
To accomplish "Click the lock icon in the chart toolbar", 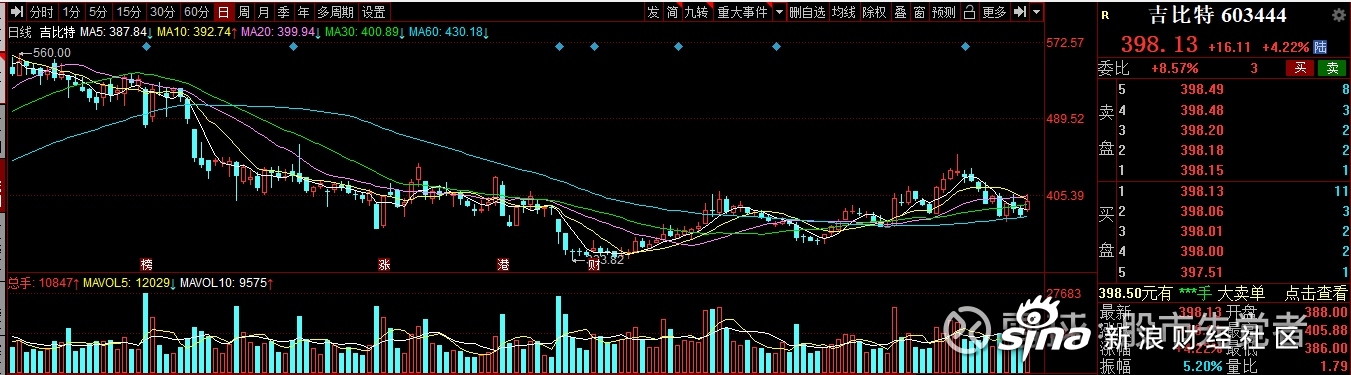I will pyautogui.click(x=969, y=12).
